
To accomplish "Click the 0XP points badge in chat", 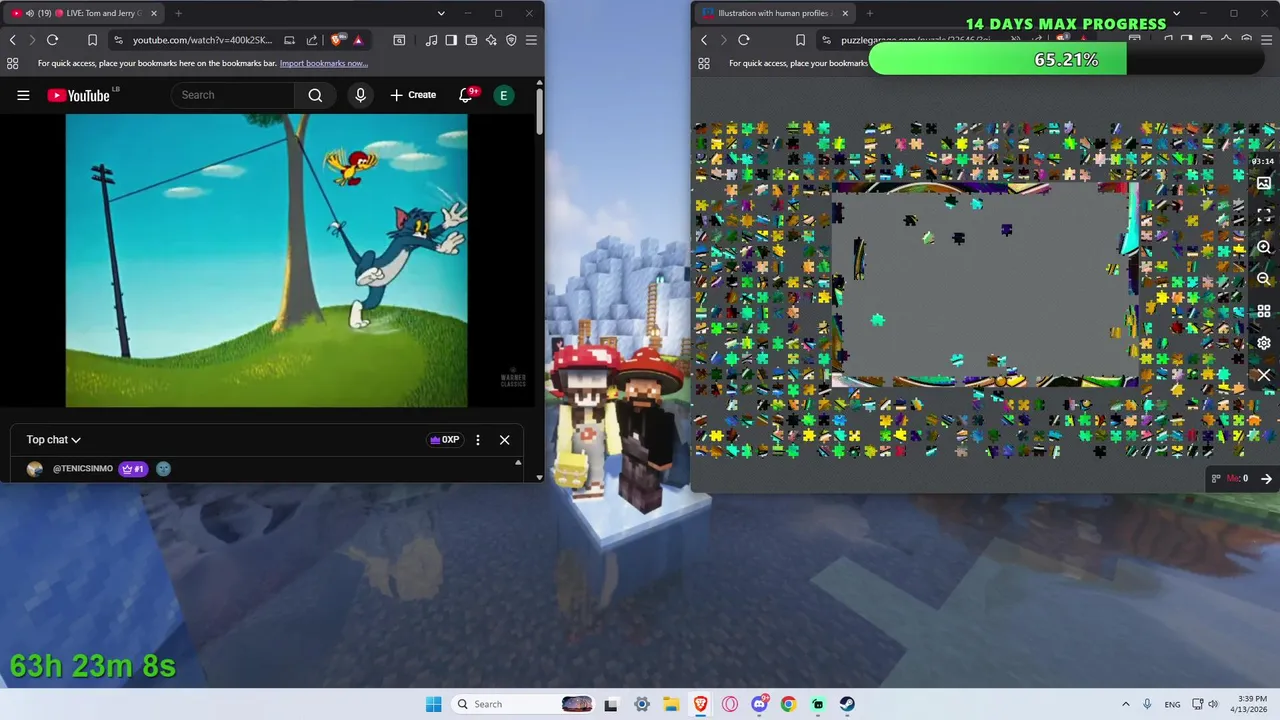I will (444, 440).
